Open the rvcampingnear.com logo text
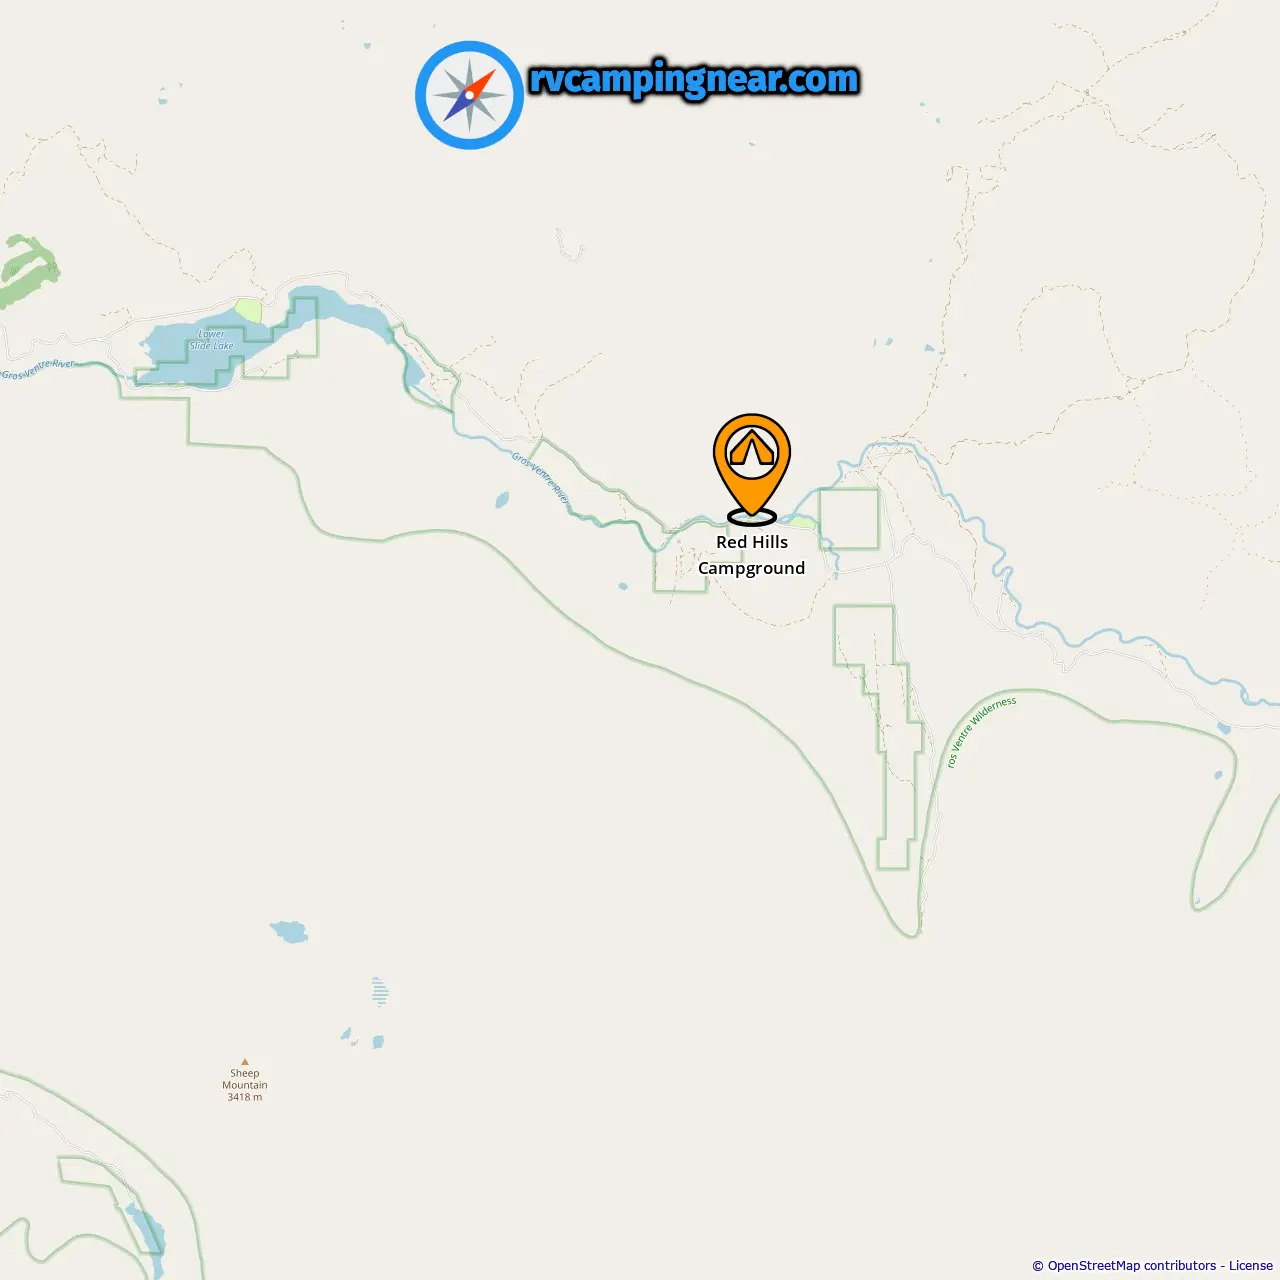 click(694, 79)
